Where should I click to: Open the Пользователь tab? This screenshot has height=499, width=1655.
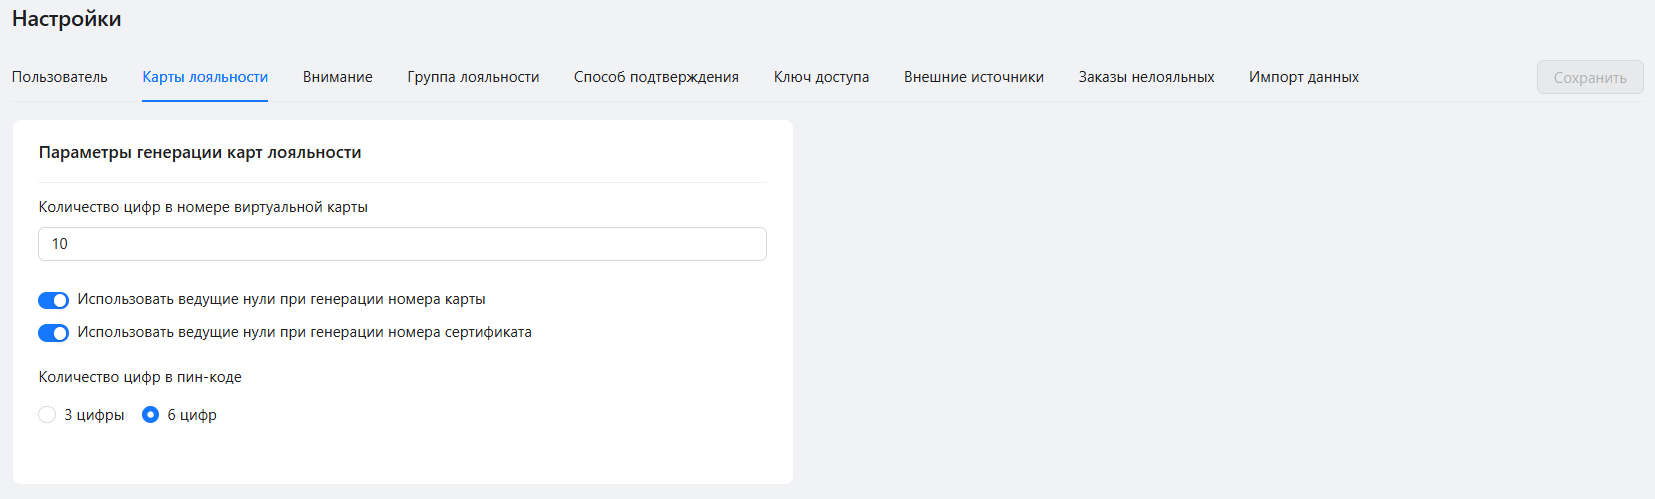pyautogui.click(x=59, y=77)
